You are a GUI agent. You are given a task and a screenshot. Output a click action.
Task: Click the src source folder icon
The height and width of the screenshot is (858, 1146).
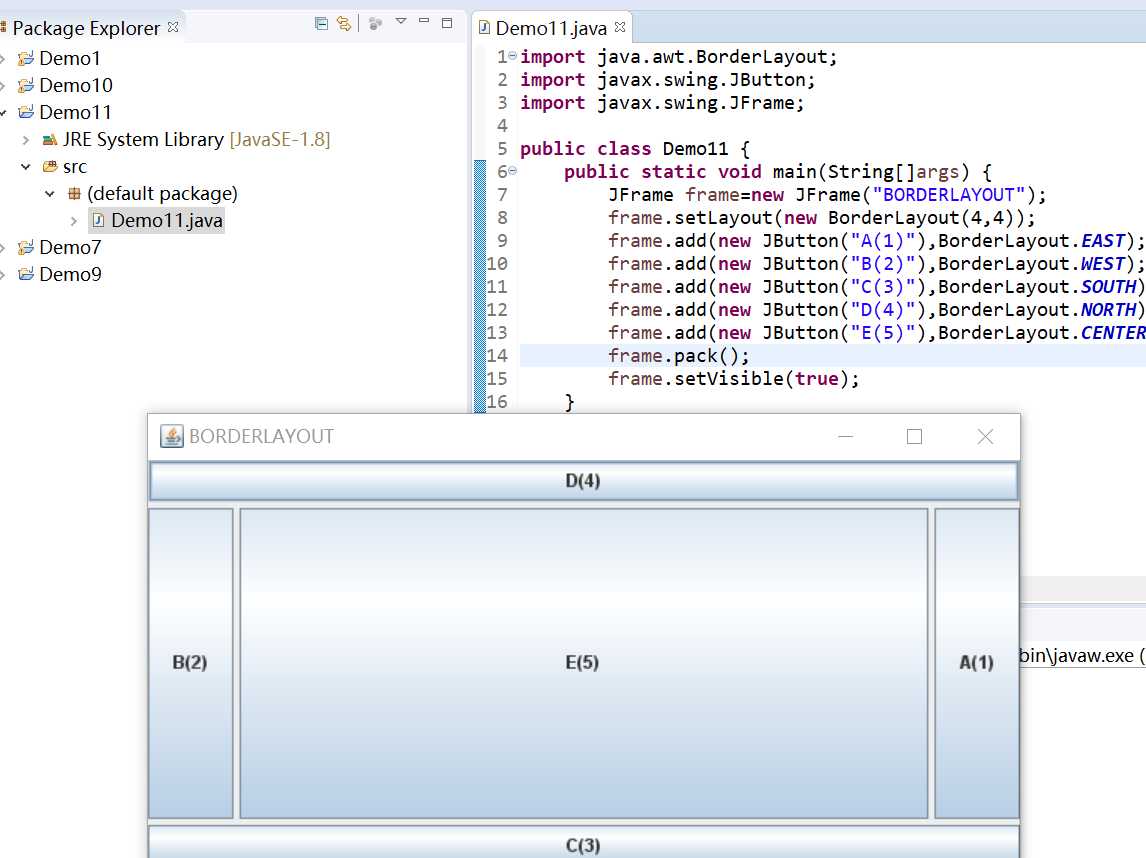click(50, 167)
